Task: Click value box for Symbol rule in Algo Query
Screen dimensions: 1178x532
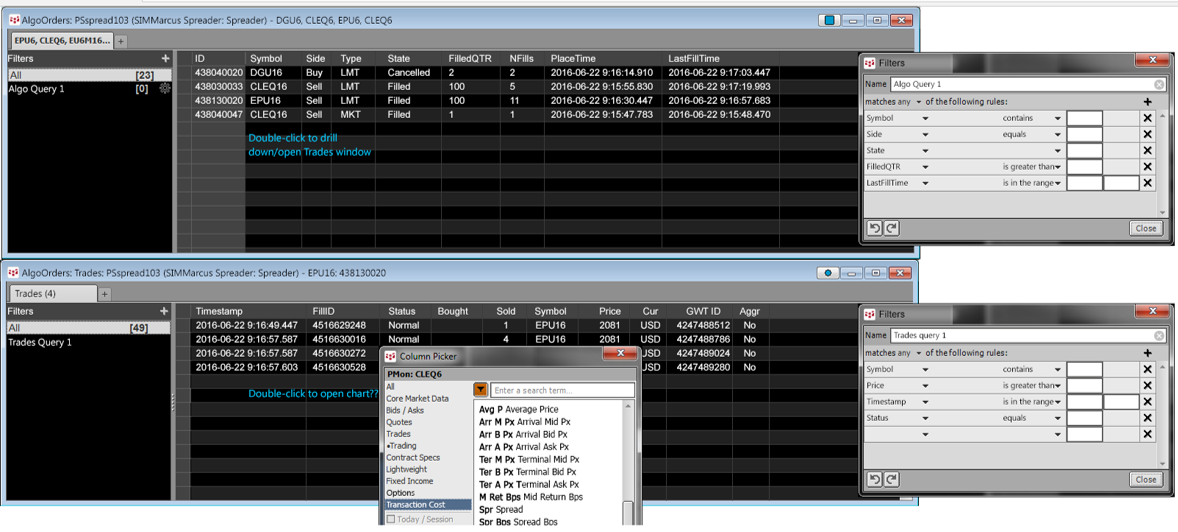Action: (1084, 118)
